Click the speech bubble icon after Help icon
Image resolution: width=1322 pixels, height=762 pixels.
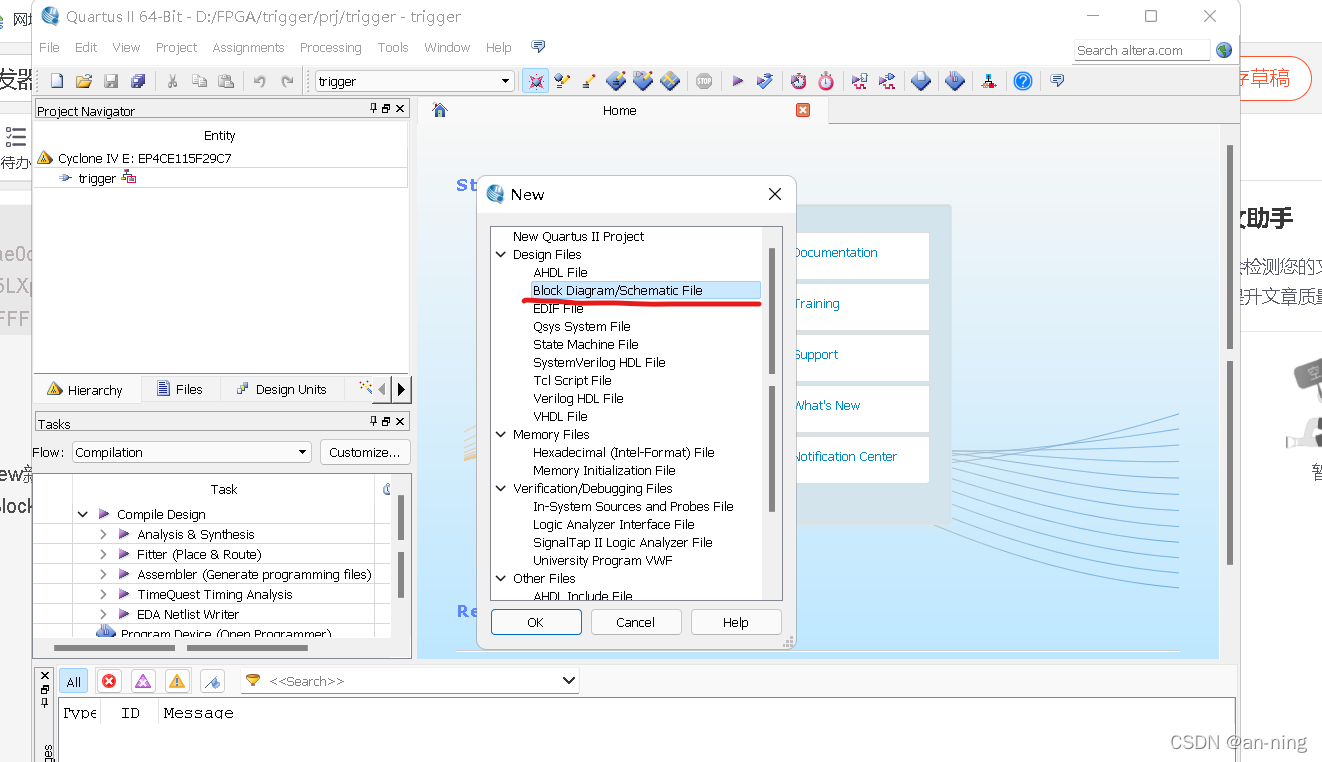1057,80
